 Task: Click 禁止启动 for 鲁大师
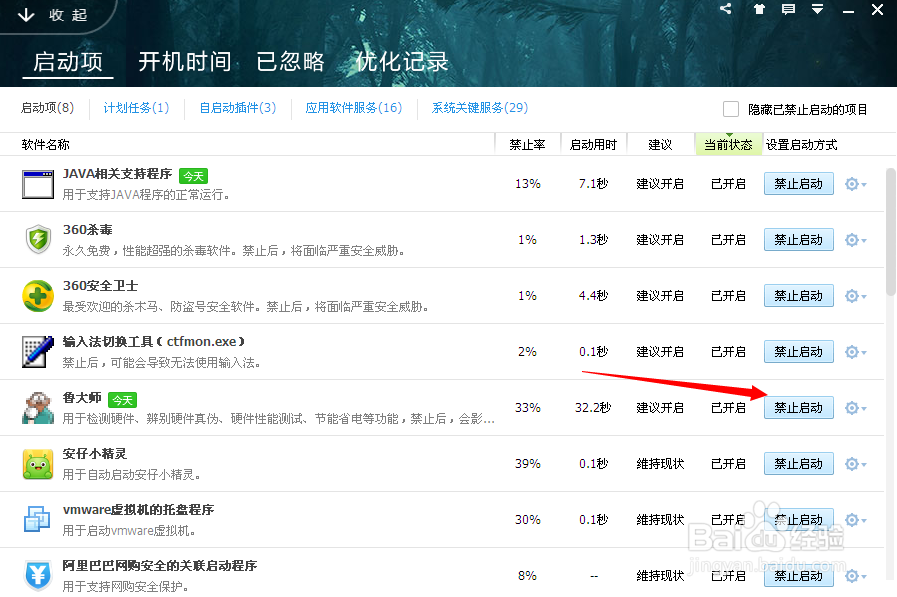(799, 408)
